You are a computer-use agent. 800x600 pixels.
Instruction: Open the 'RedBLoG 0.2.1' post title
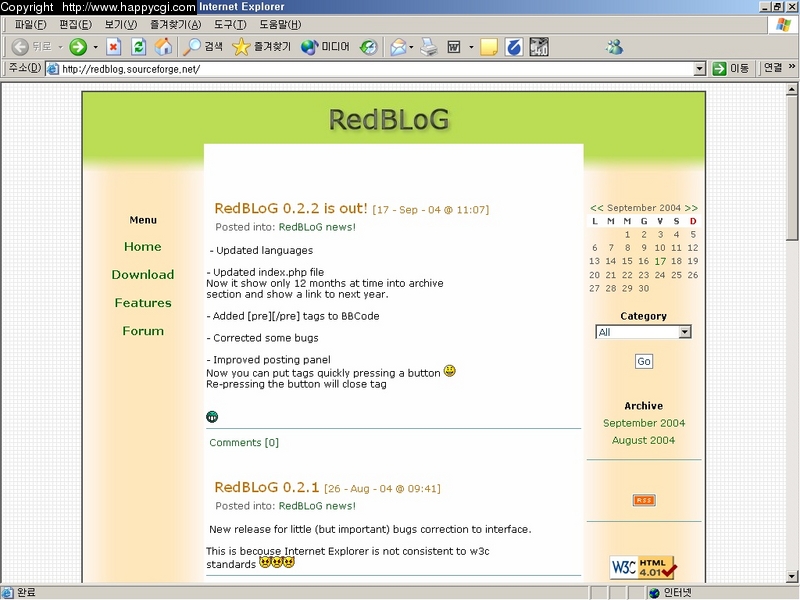pos(267,487)
